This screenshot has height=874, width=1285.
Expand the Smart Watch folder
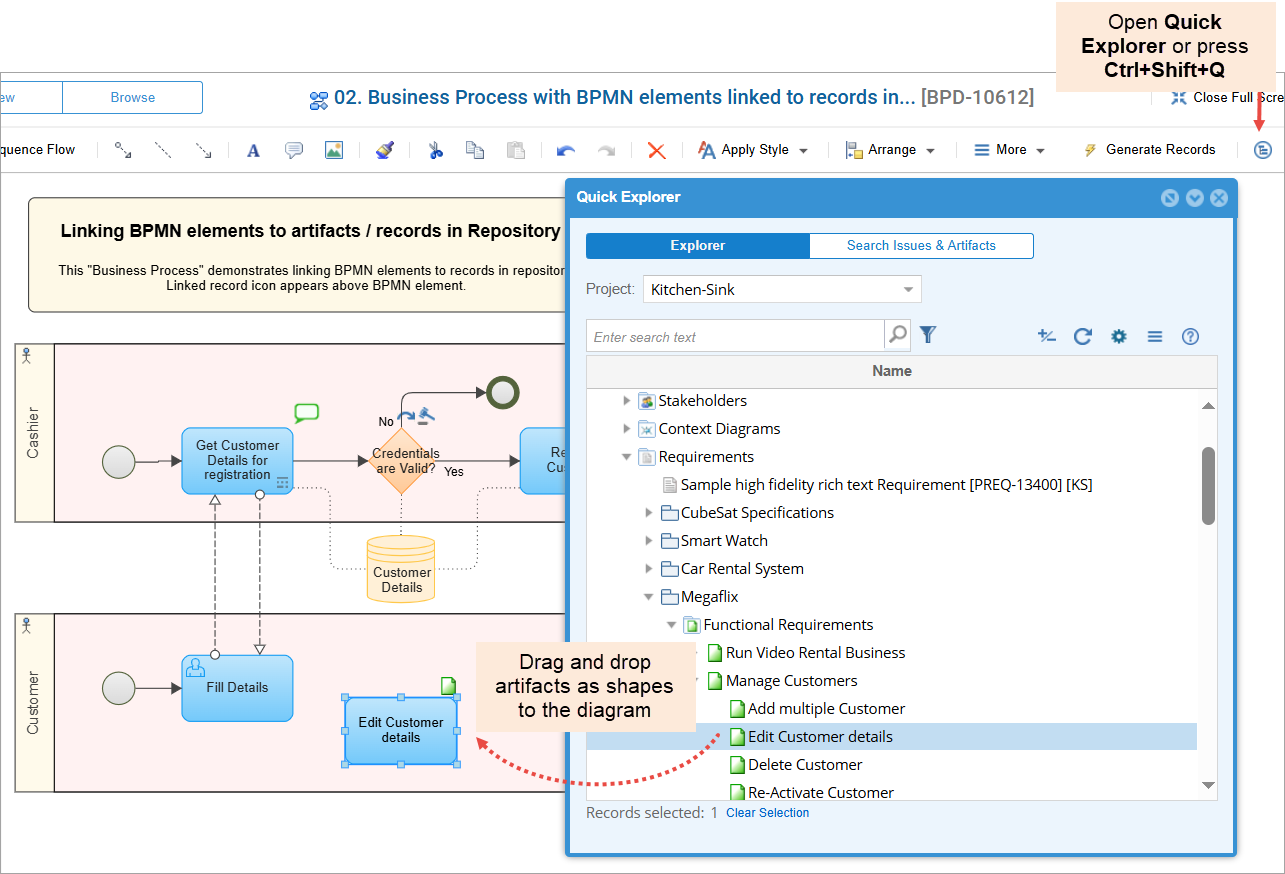point(650,541)
